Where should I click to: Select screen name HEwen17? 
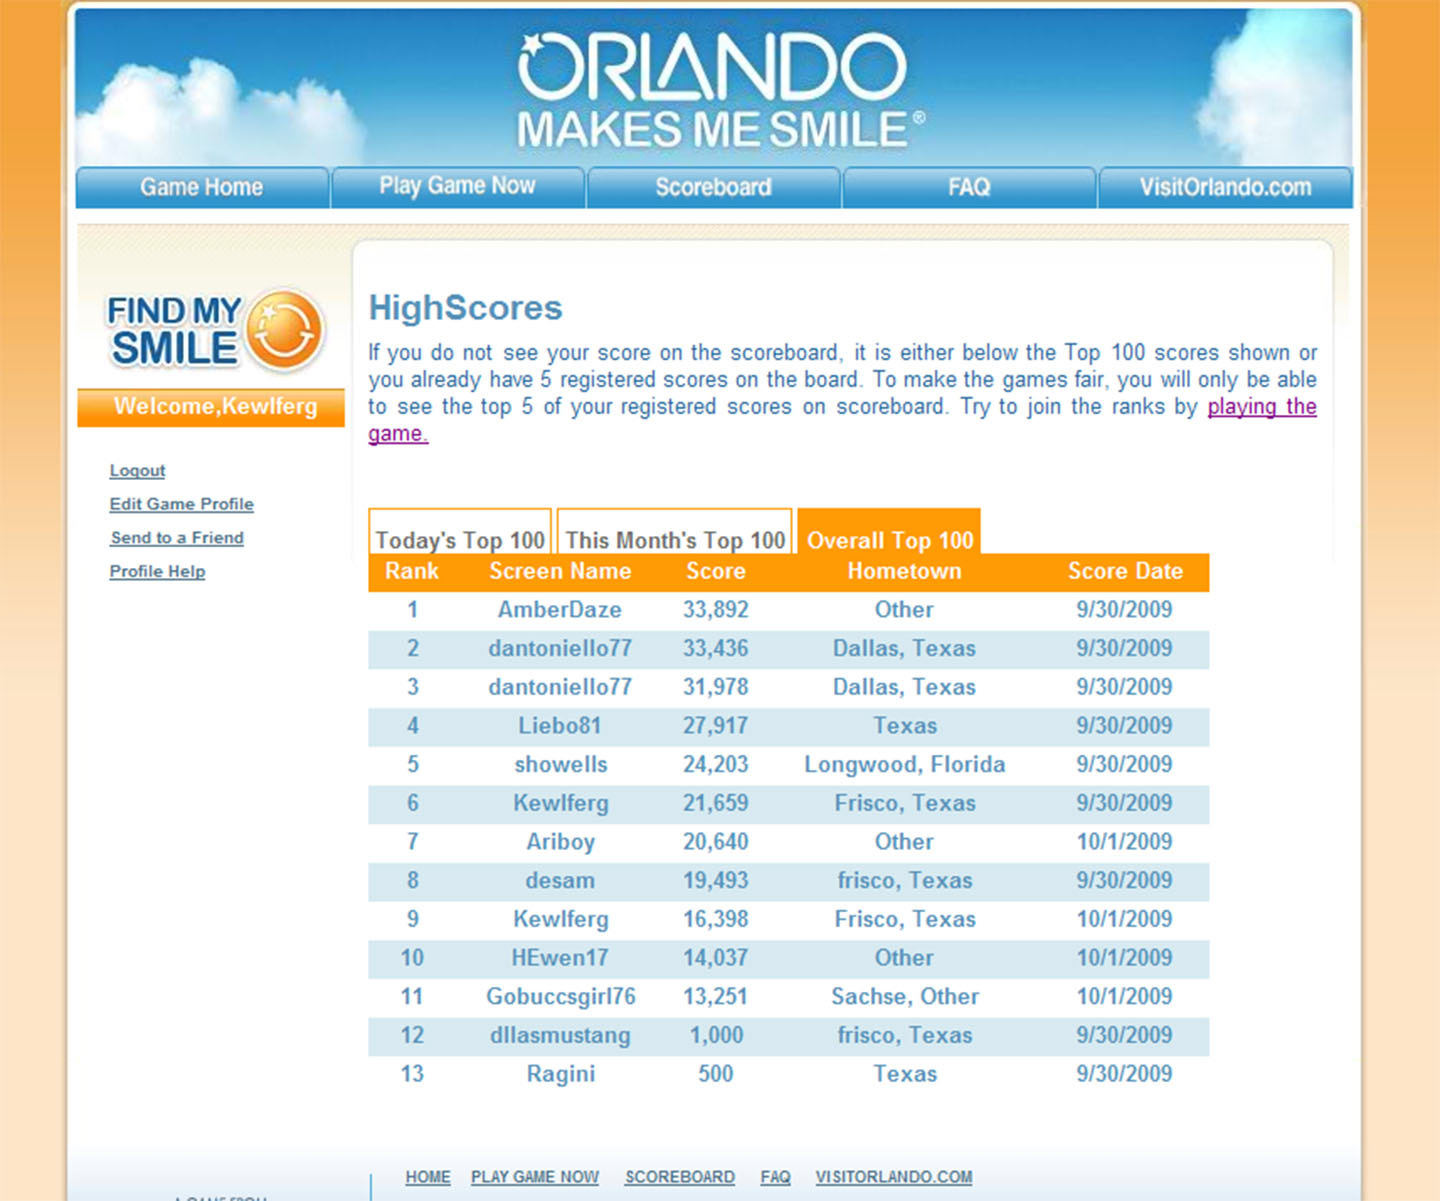pos(560,958)
